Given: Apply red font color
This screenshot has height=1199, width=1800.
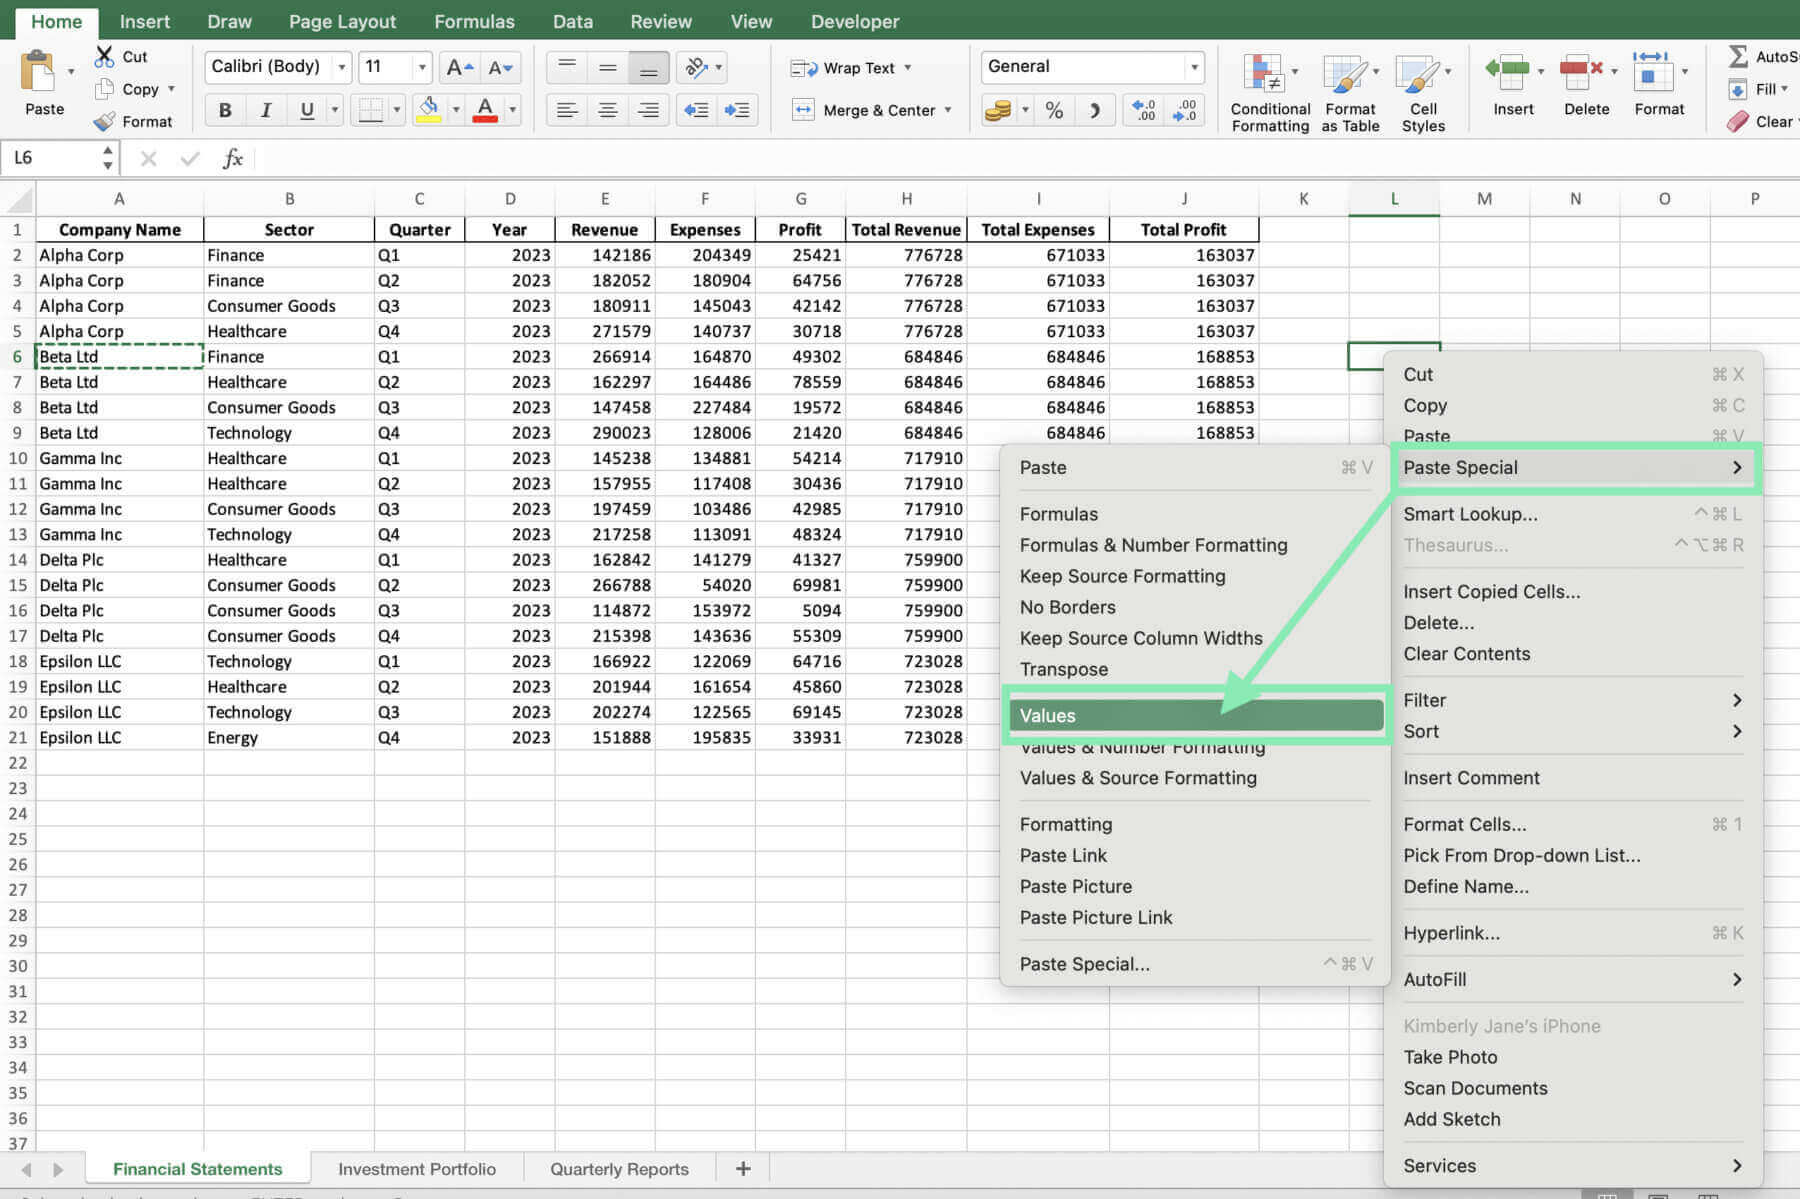Looking at the screenshot, I should coord(485,110).
